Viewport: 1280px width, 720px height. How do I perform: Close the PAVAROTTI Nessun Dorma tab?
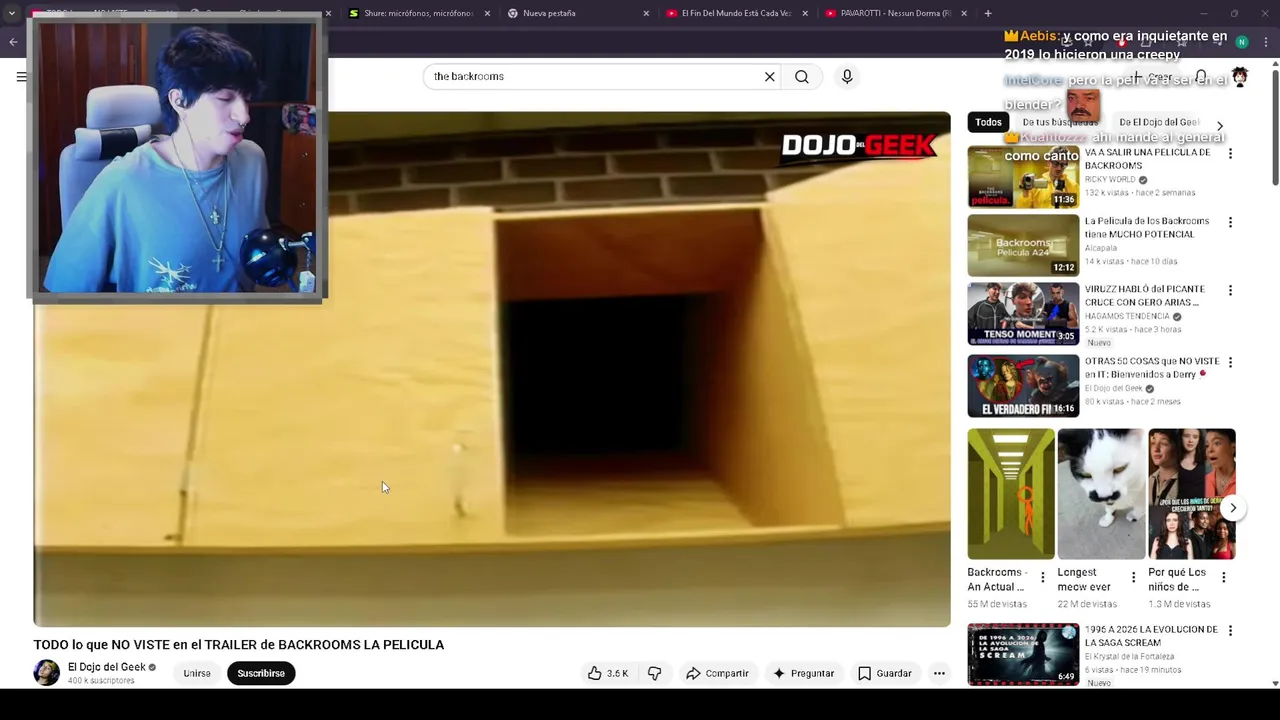[964, 13]
